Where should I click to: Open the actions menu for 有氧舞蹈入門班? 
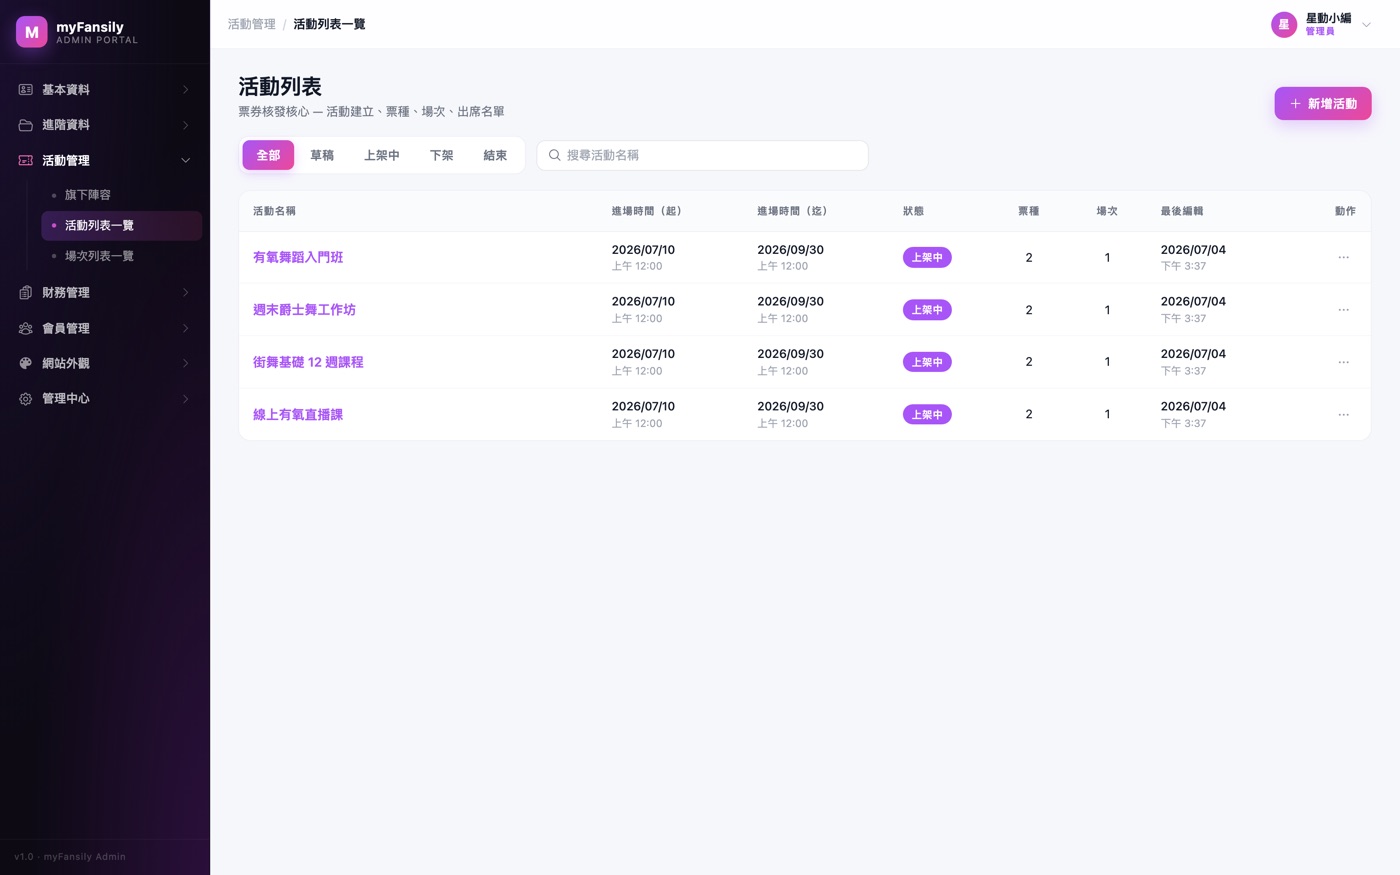1343,258
